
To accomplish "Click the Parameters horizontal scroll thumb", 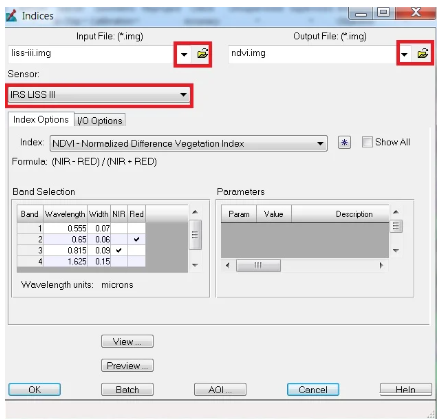I will (258, 266).
